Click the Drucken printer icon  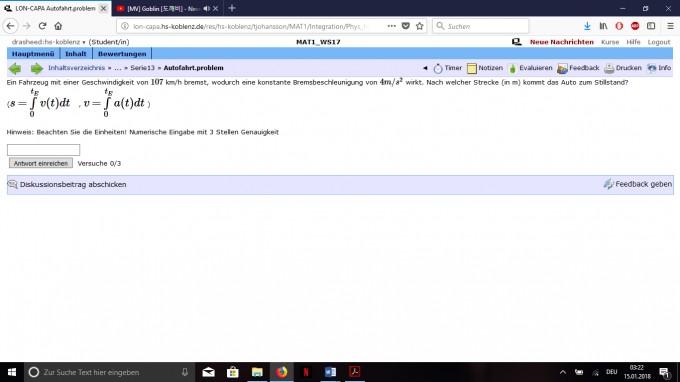coord(609,69)
